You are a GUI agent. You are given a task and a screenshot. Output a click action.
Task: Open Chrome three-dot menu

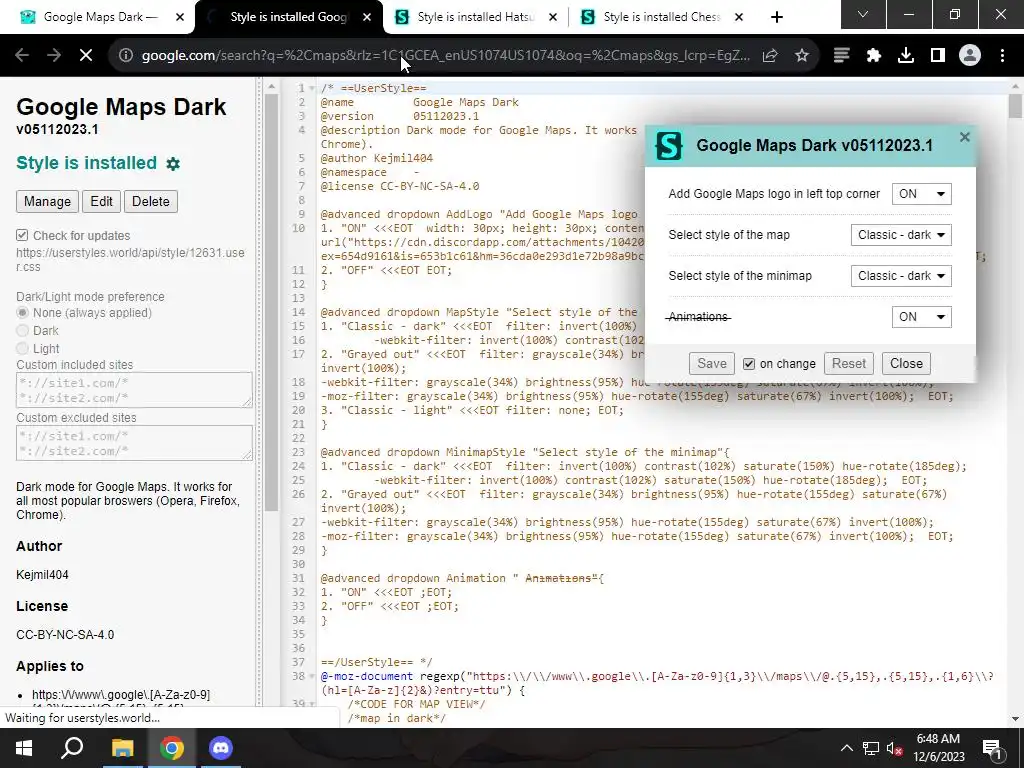click(x=1002, y=56)
